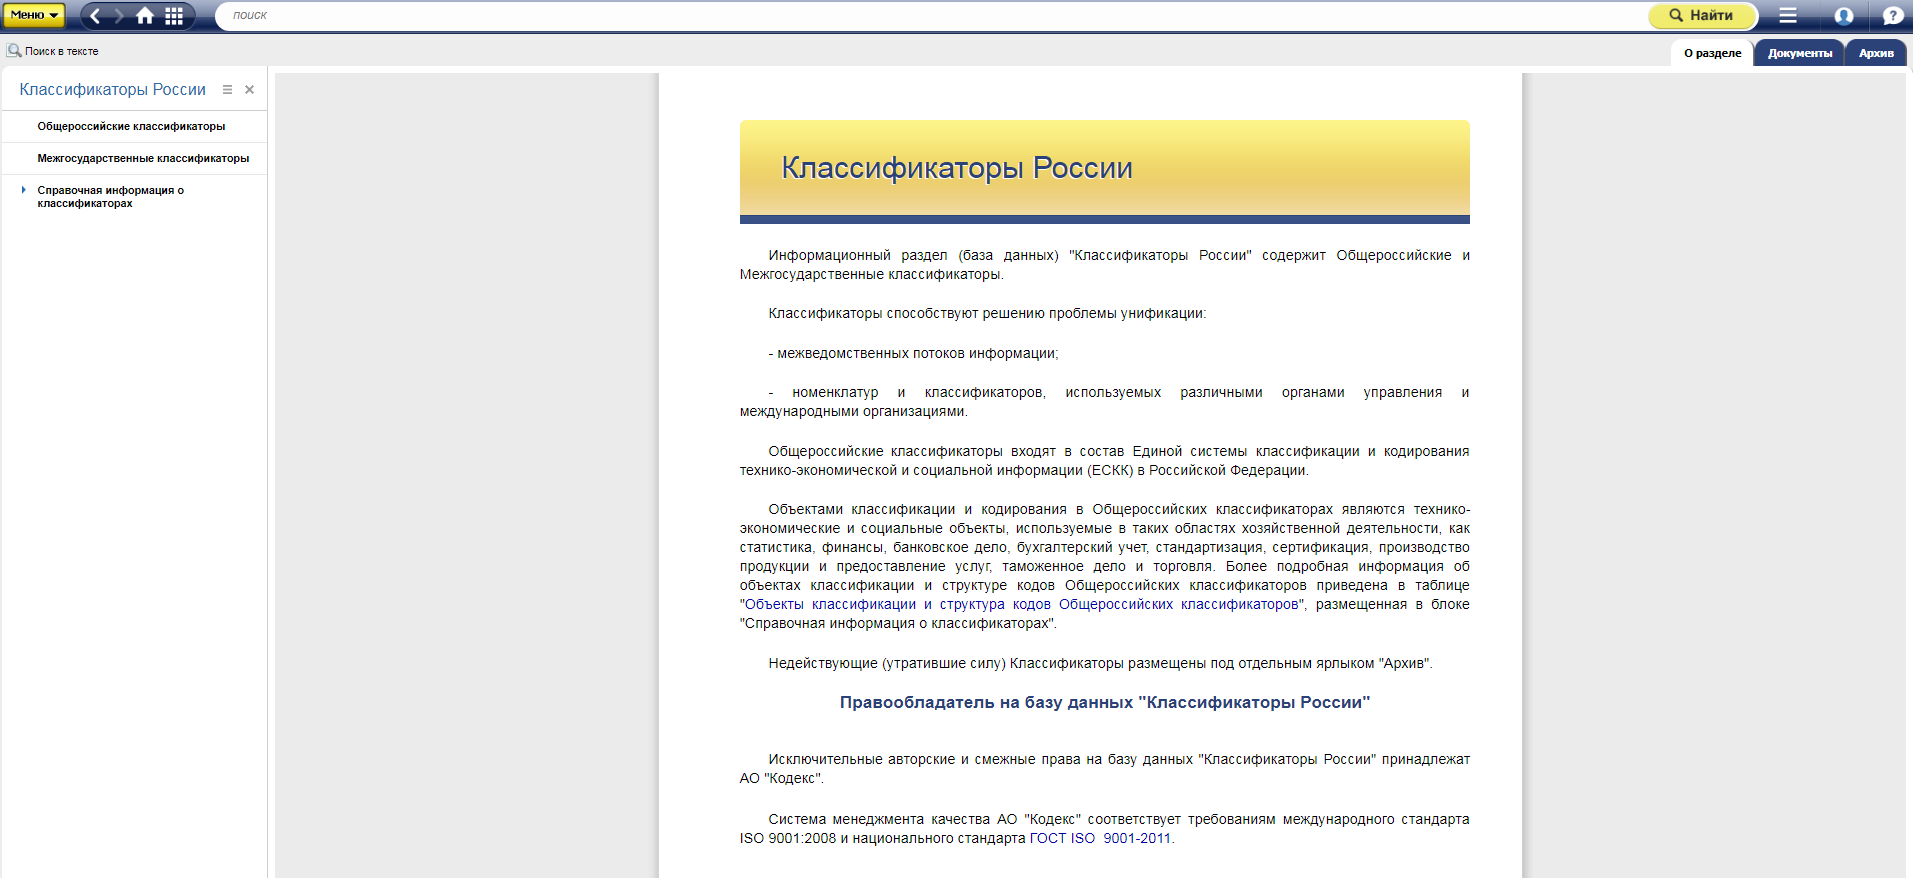Go back with the left arrow
The width and height of the screenshot is (1913, 878).
[96, 16]
